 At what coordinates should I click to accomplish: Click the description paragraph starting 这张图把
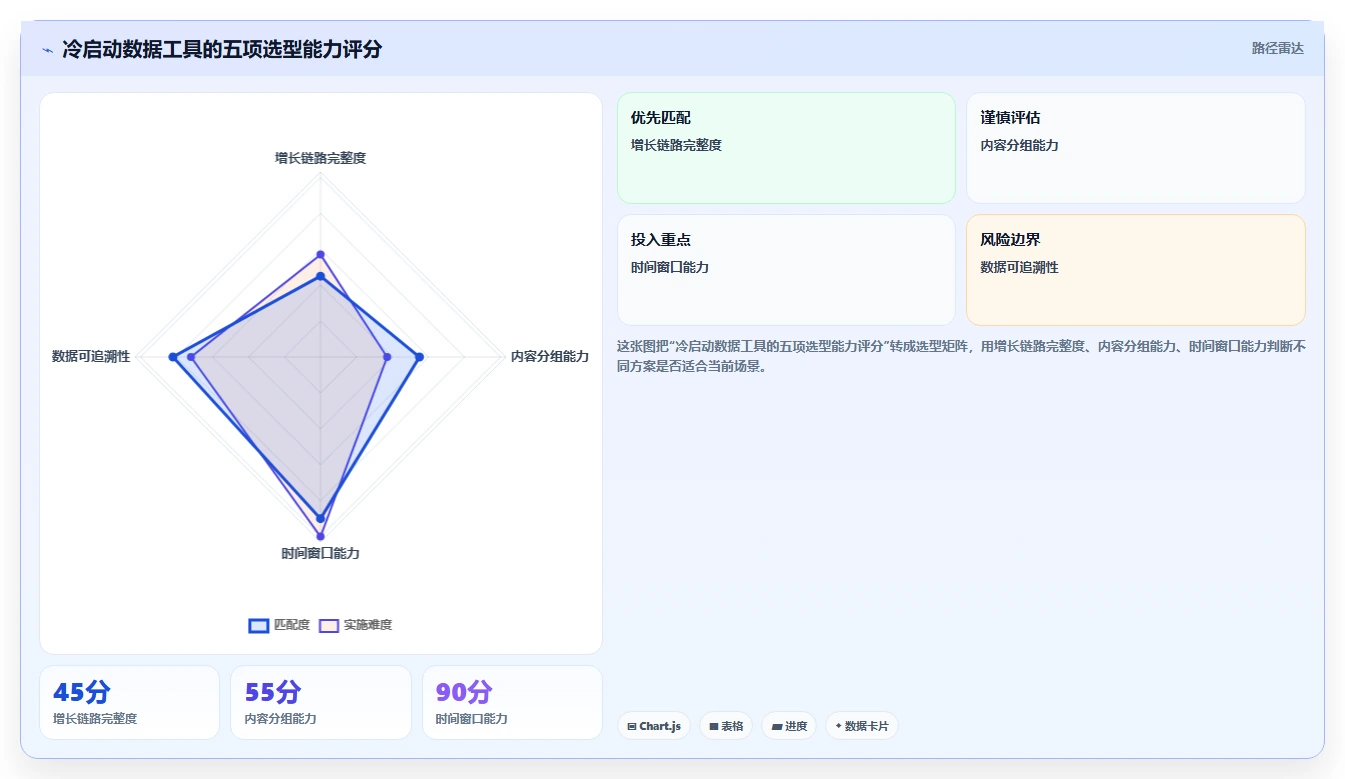coord(961,356)
